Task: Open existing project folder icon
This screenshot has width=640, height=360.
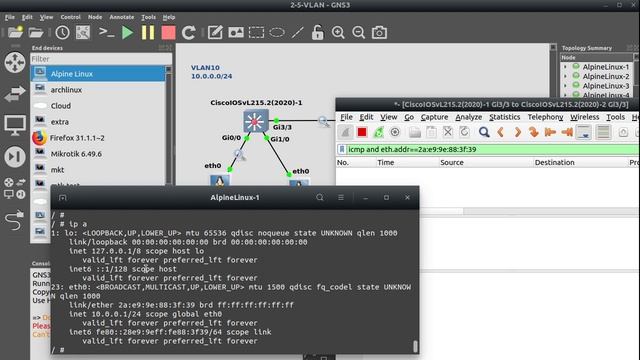Action: (x=36, y=33)
